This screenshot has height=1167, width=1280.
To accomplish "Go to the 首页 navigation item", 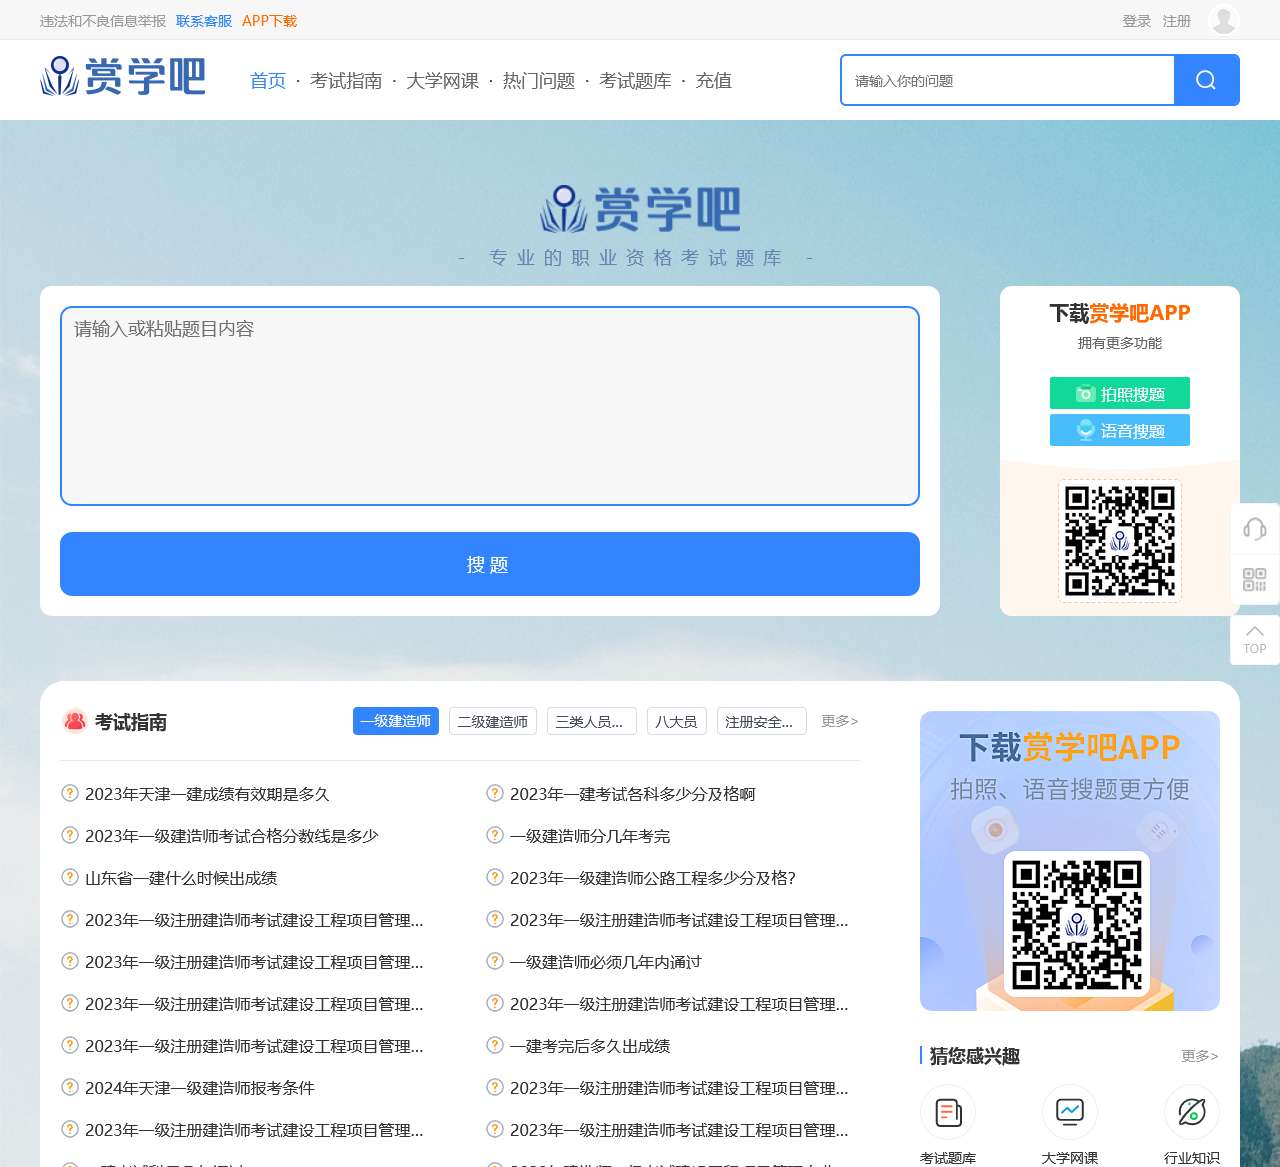I will pos(268,81).
